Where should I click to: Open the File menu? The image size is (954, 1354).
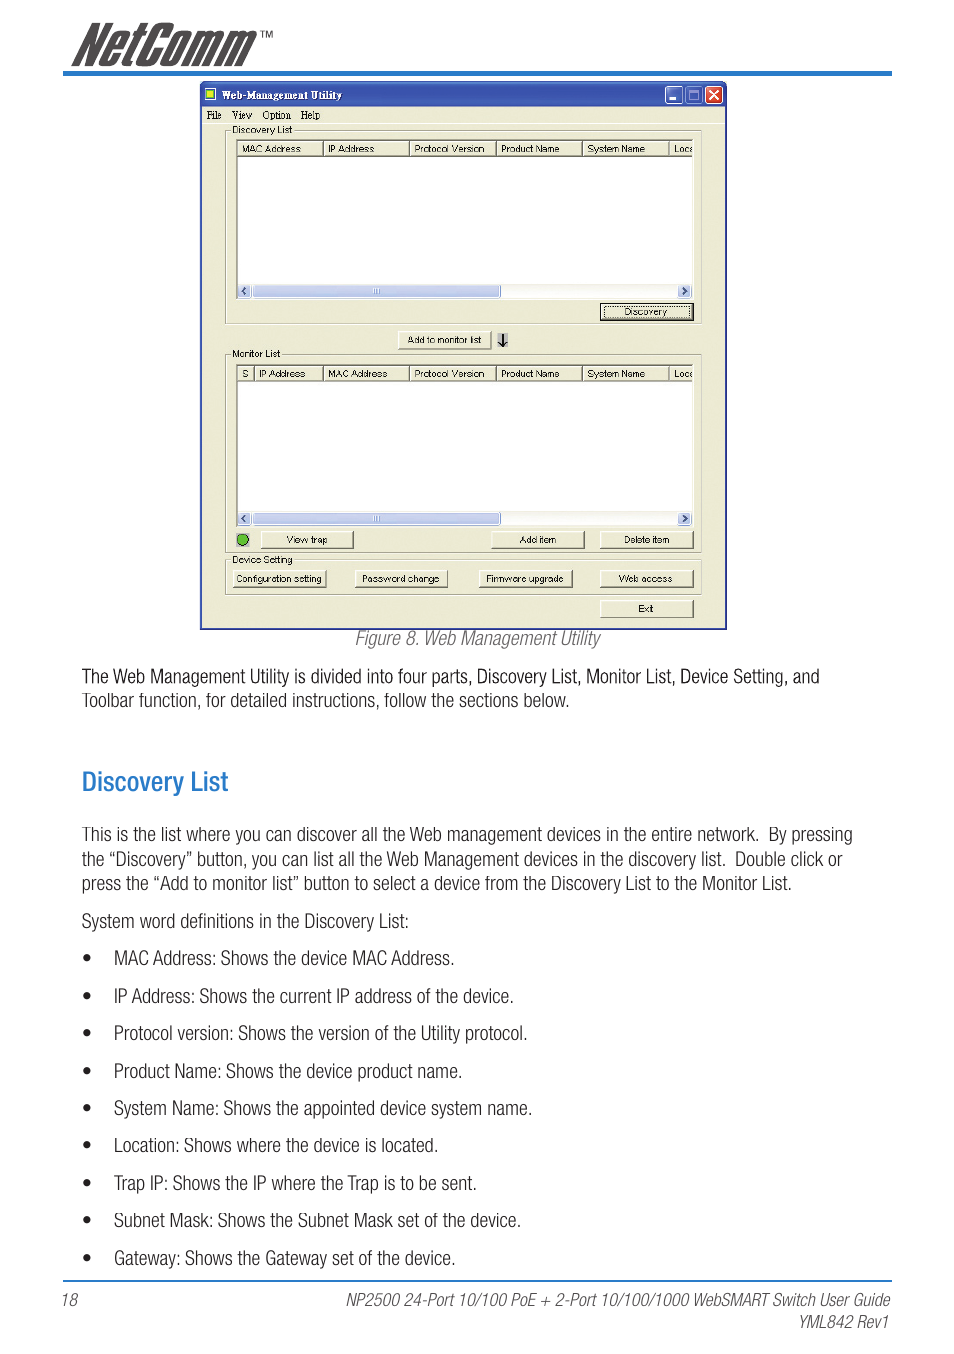click(x=213, y=115)
